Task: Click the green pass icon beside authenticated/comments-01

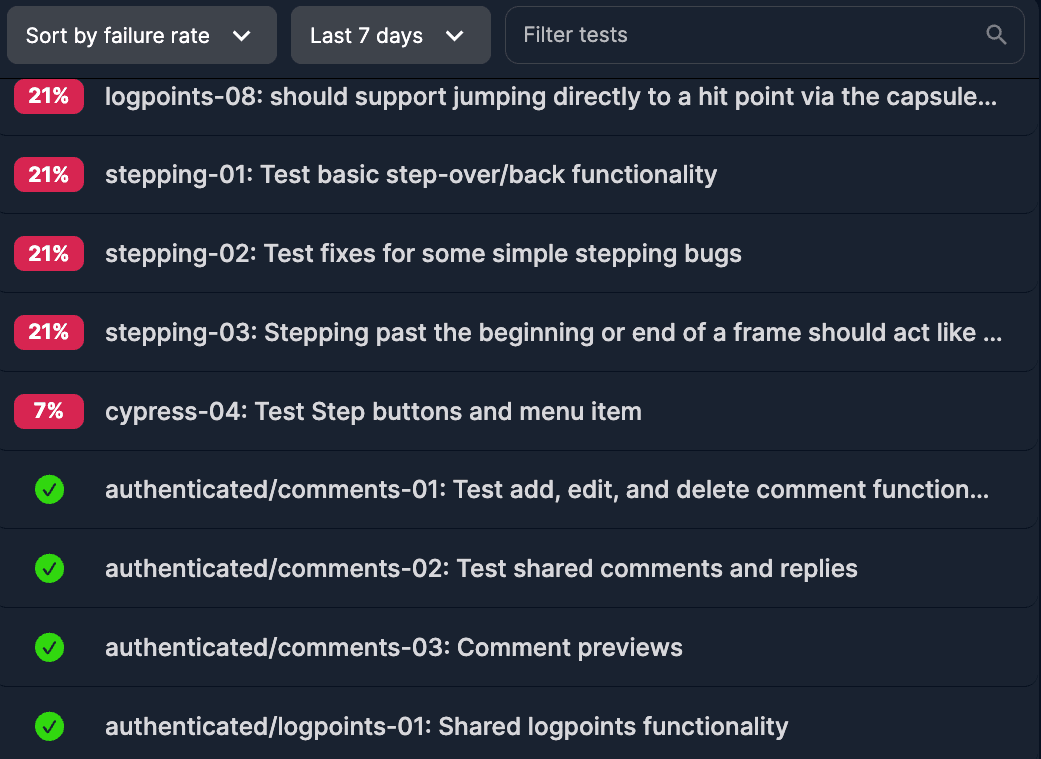Action: tap(49, 489)
